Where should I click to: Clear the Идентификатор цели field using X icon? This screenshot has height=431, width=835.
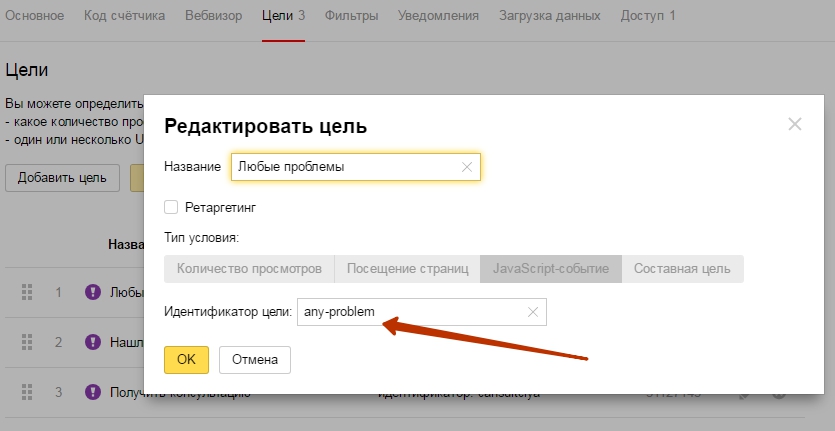tap(533, 313)
